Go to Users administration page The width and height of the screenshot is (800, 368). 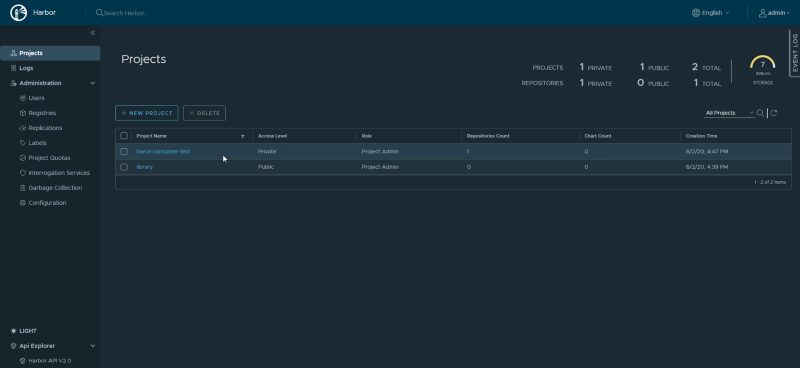(x=36, y=98)
